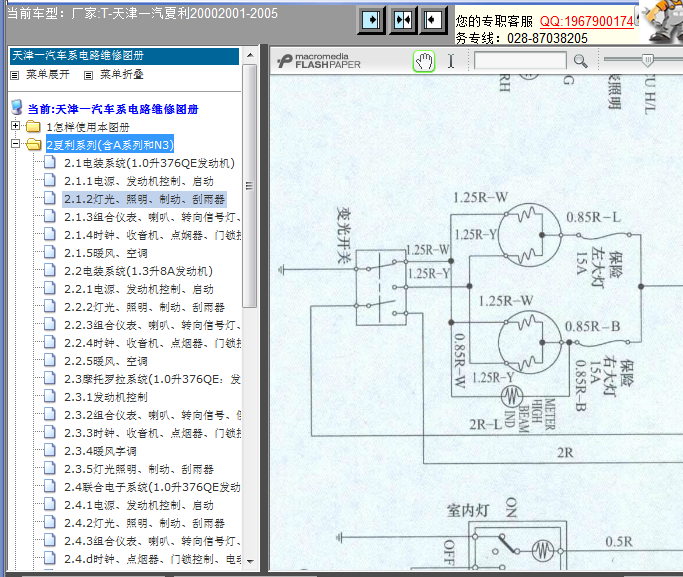Click the QQ:1967900174 customer service link
Screen dimensions: 683x577
coord(586,21)
